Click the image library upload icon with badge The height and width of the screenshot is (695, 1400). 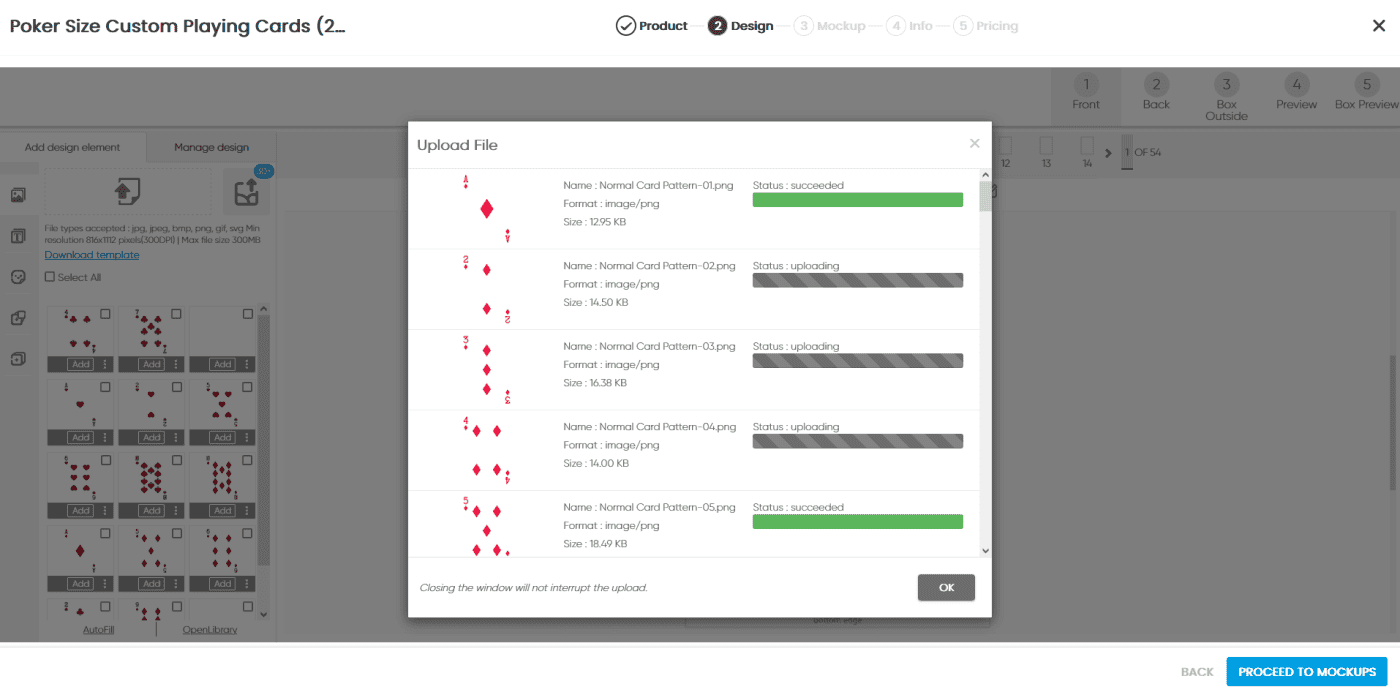246,192
